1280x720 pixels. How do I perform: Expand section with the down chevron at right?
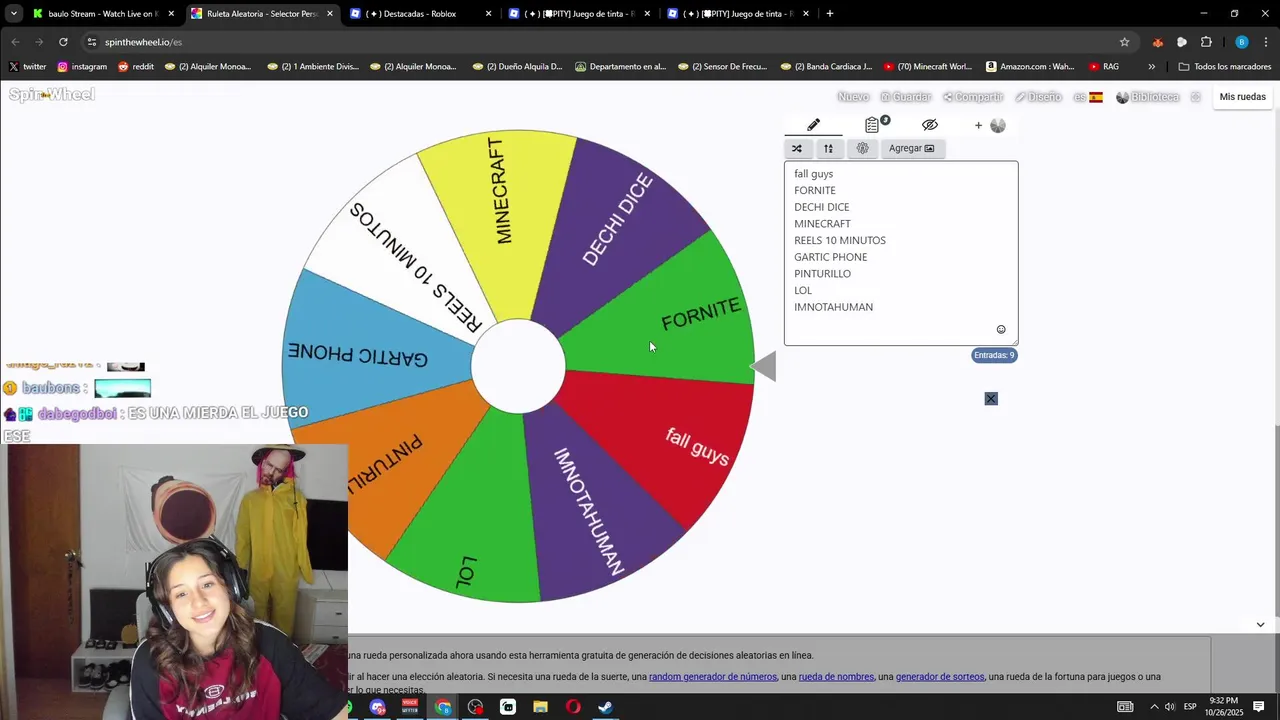click(1260, 625)
